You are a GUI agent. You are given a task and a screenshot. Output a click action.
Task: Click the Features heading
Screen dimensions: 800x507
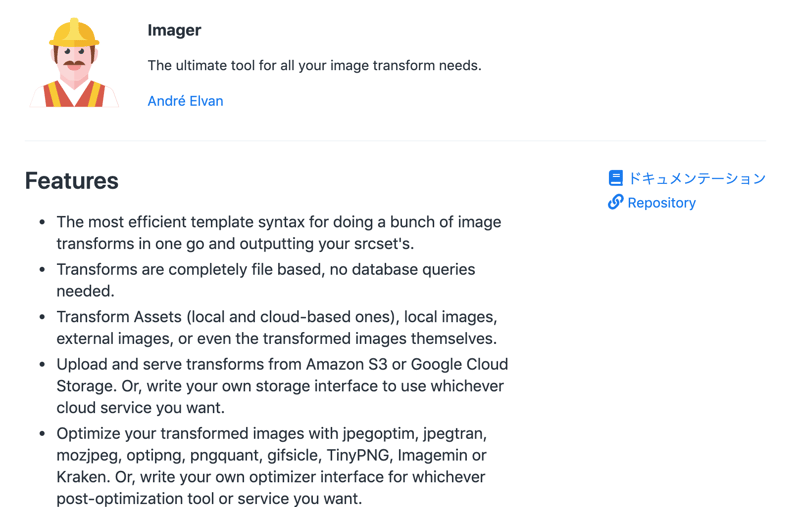point(71,181)
